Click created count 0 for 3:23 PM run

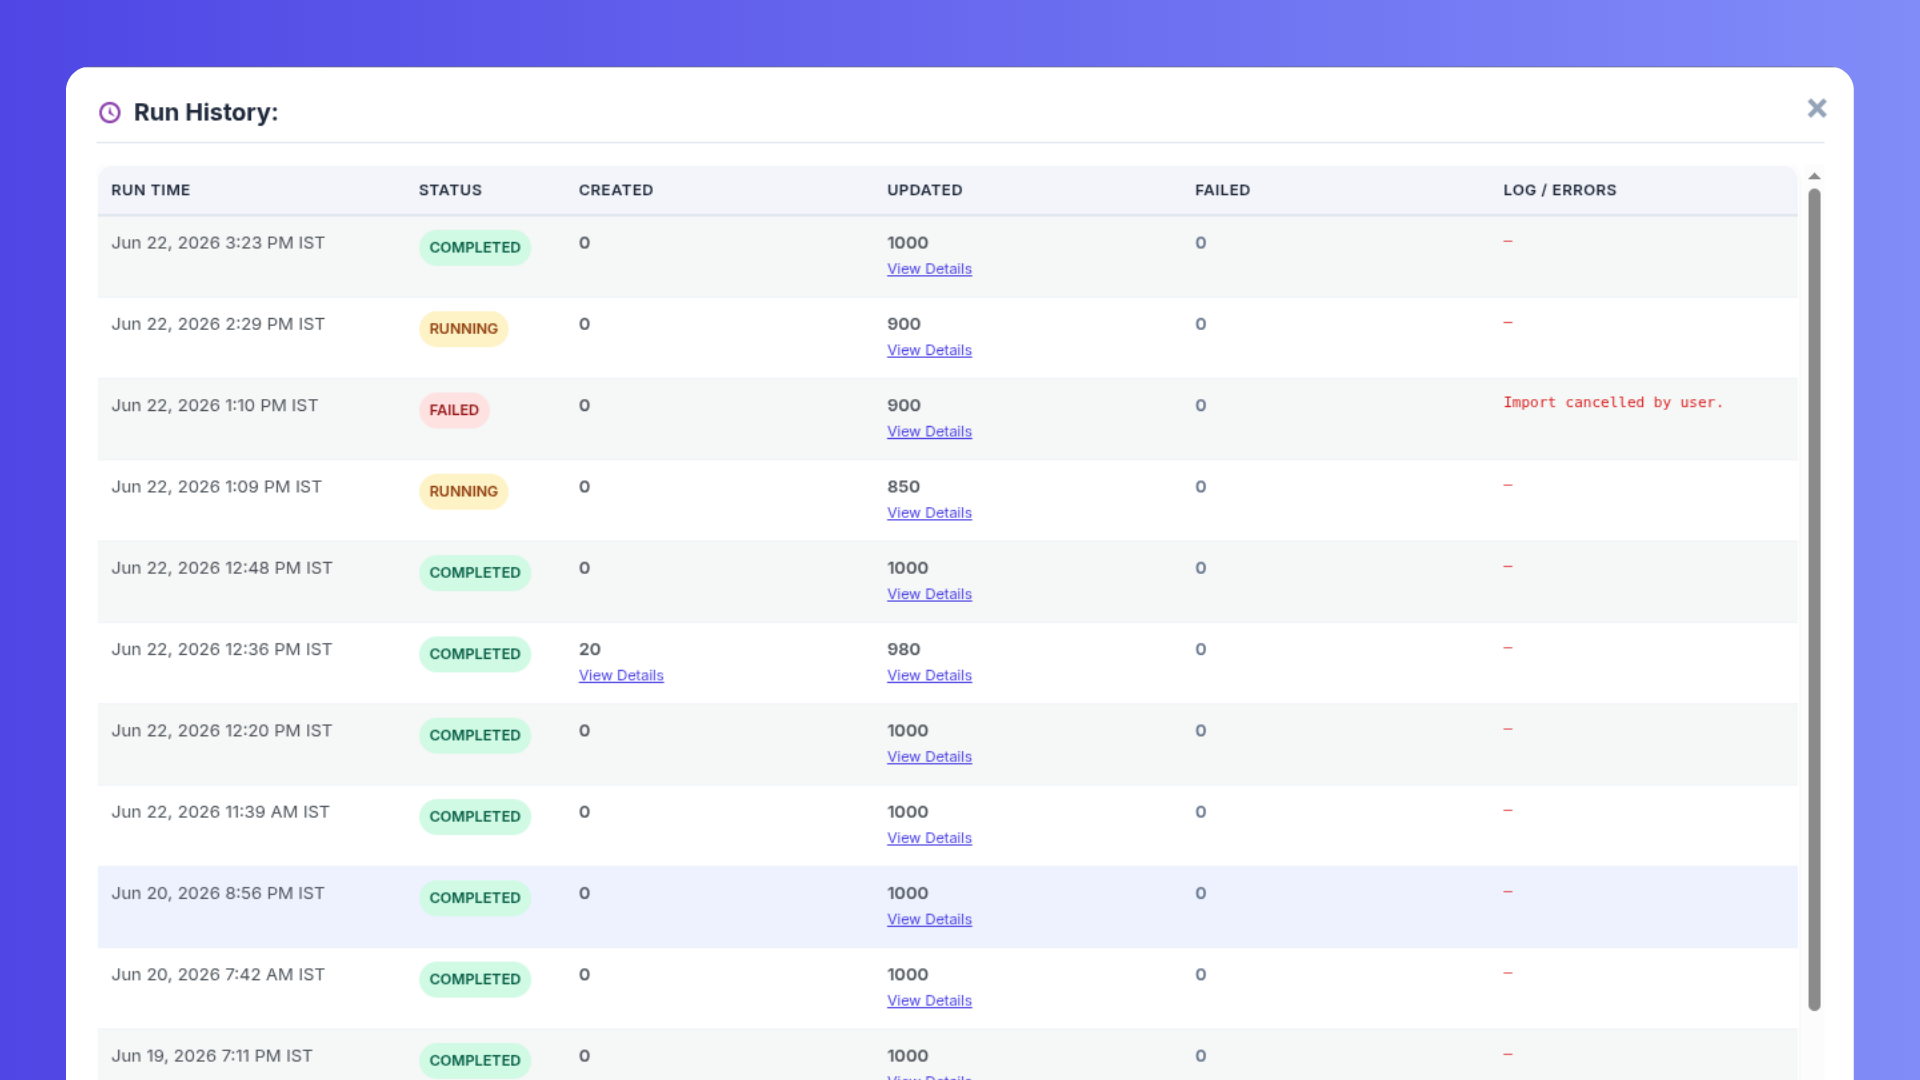585,243
